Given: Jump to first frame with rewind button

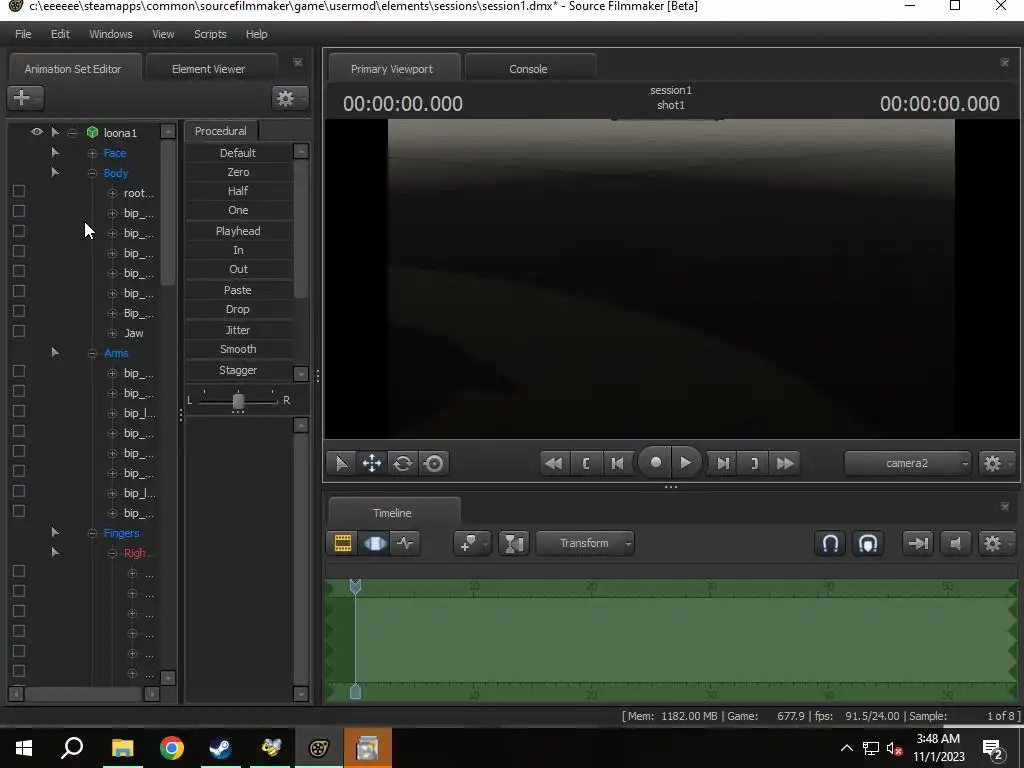Looking at the screenshot, I should 554,464.
